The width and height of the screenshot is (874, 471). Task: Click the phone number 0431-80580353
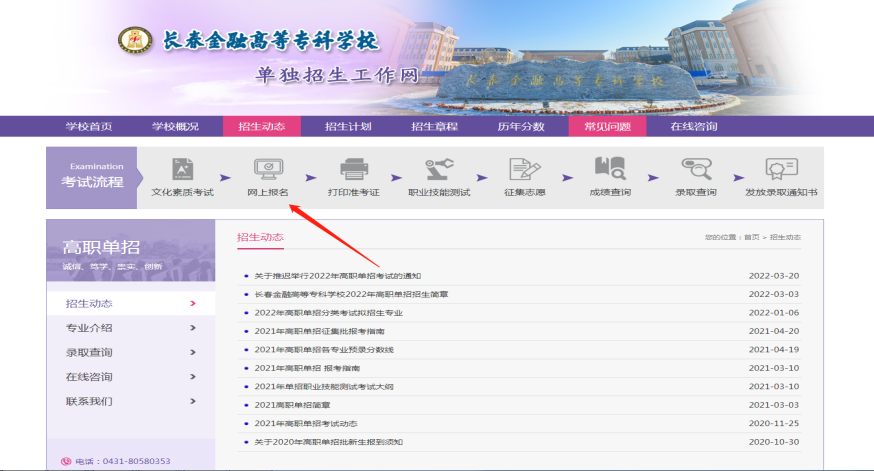coord(137,461)
